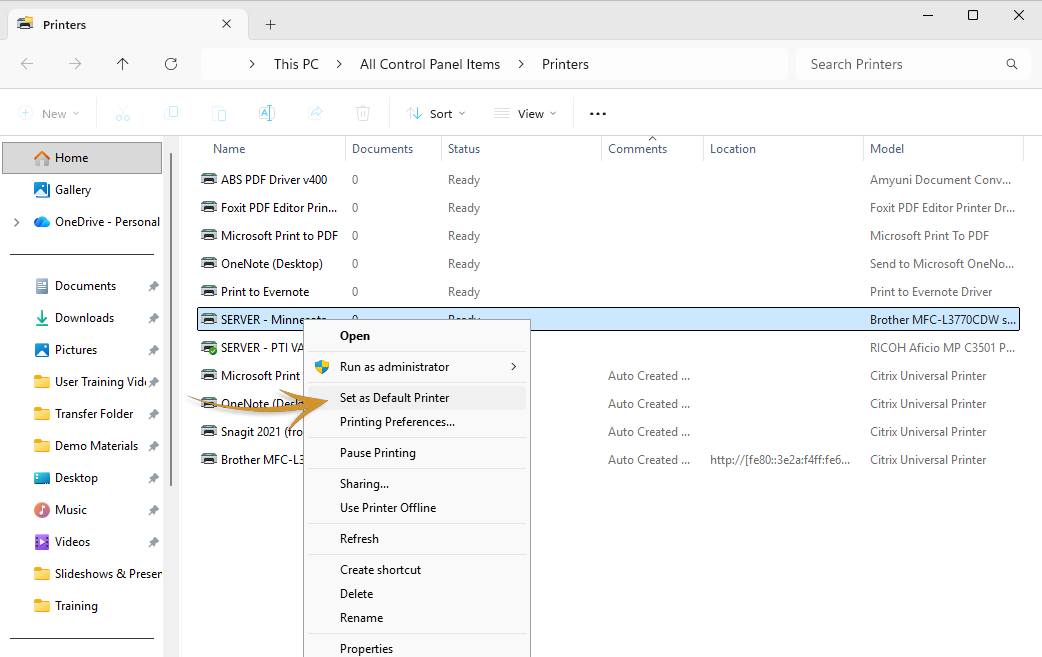Open Properties from the context menu
1042x657 pixels.
417,648
